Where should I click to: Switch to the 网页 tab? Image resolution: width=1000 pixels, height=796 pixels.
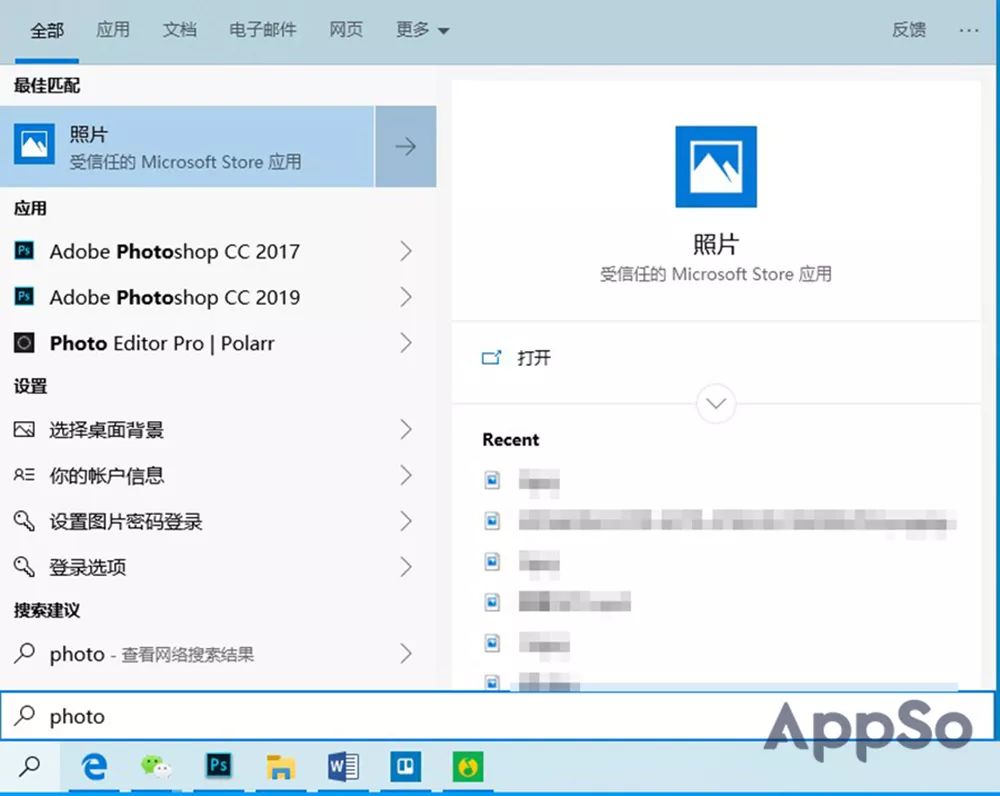point(346,29)
